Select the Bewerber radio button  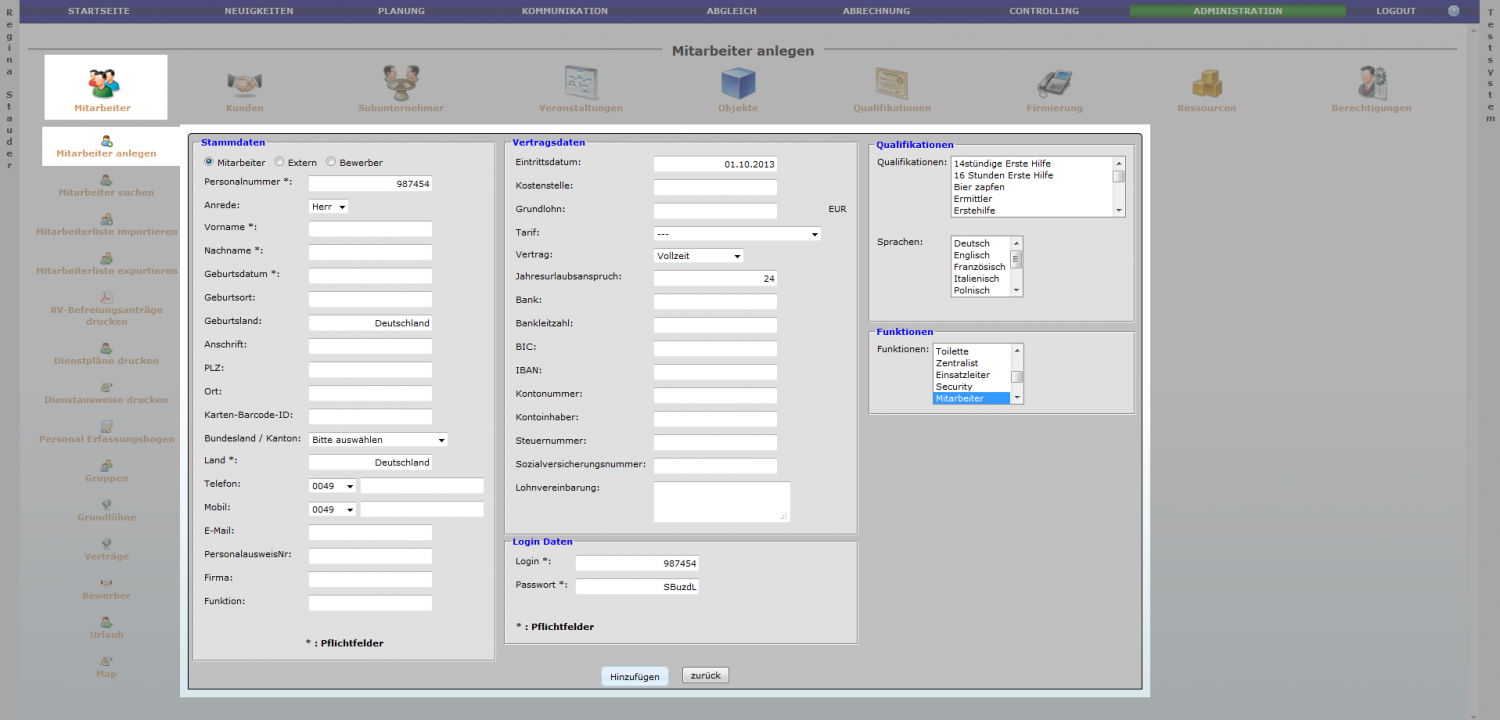click(331, 162)
